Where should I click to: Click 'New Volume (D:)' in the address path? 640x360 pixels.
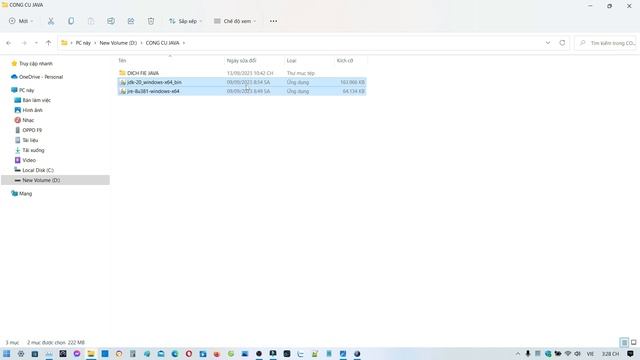coord(118,43)
